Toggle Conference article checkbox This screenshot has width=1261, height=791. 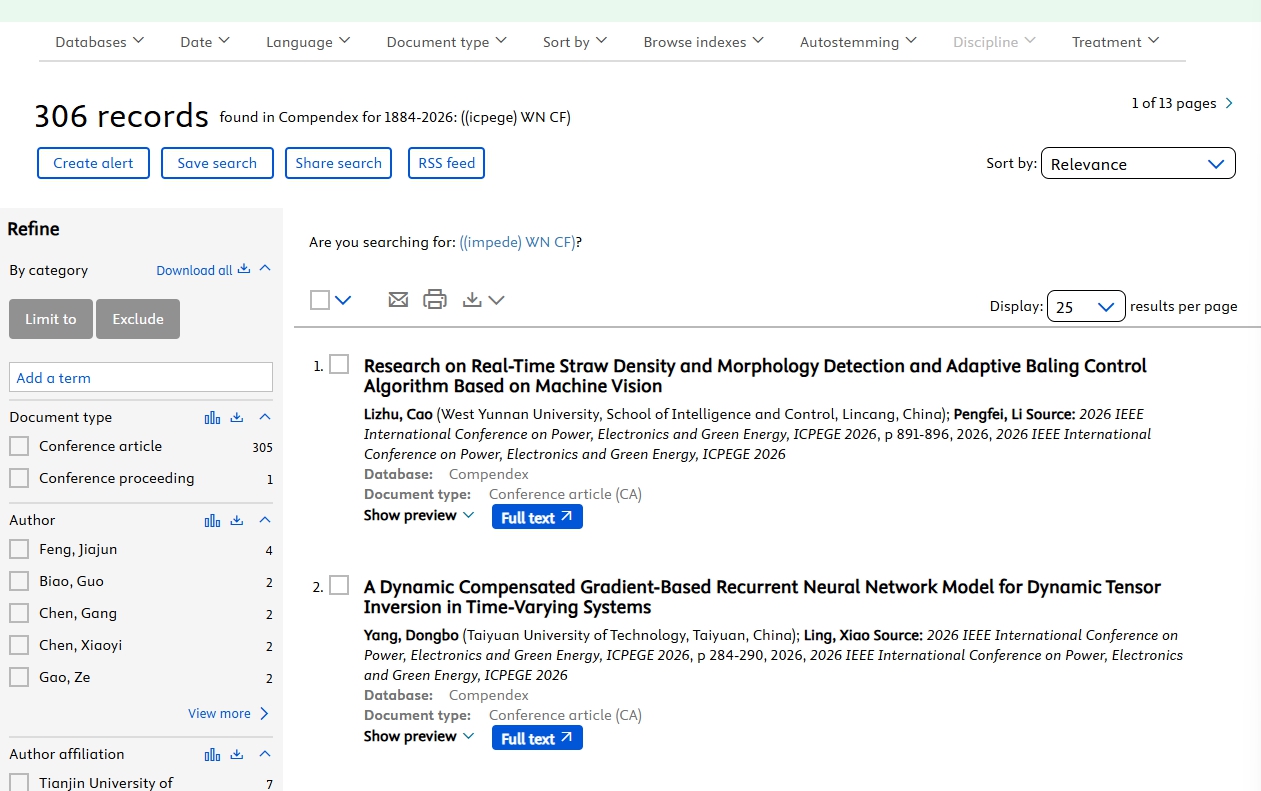click(19, 446)
